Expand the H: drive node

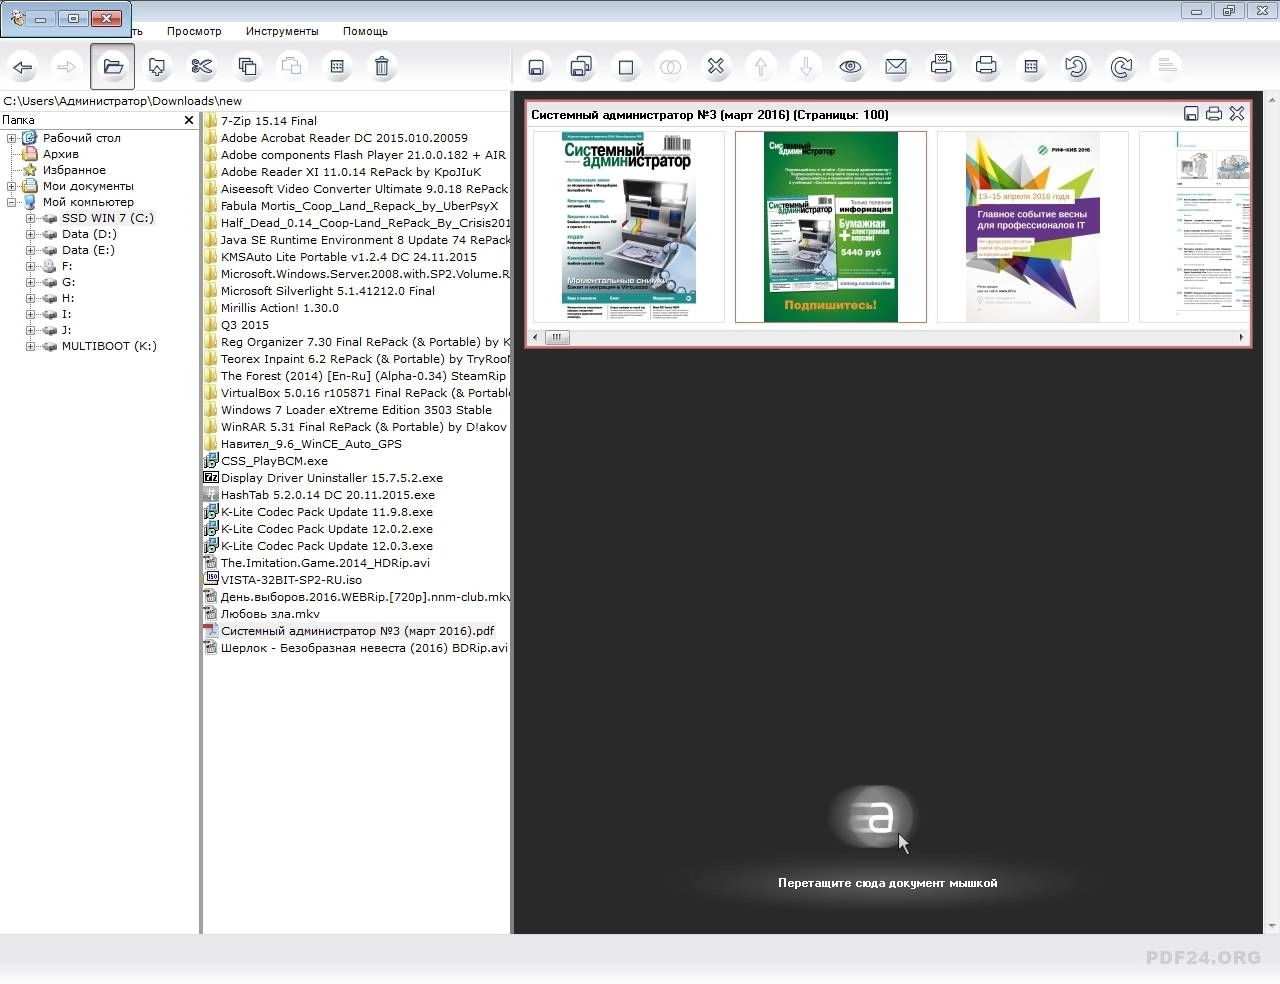(x=30, y=298)
